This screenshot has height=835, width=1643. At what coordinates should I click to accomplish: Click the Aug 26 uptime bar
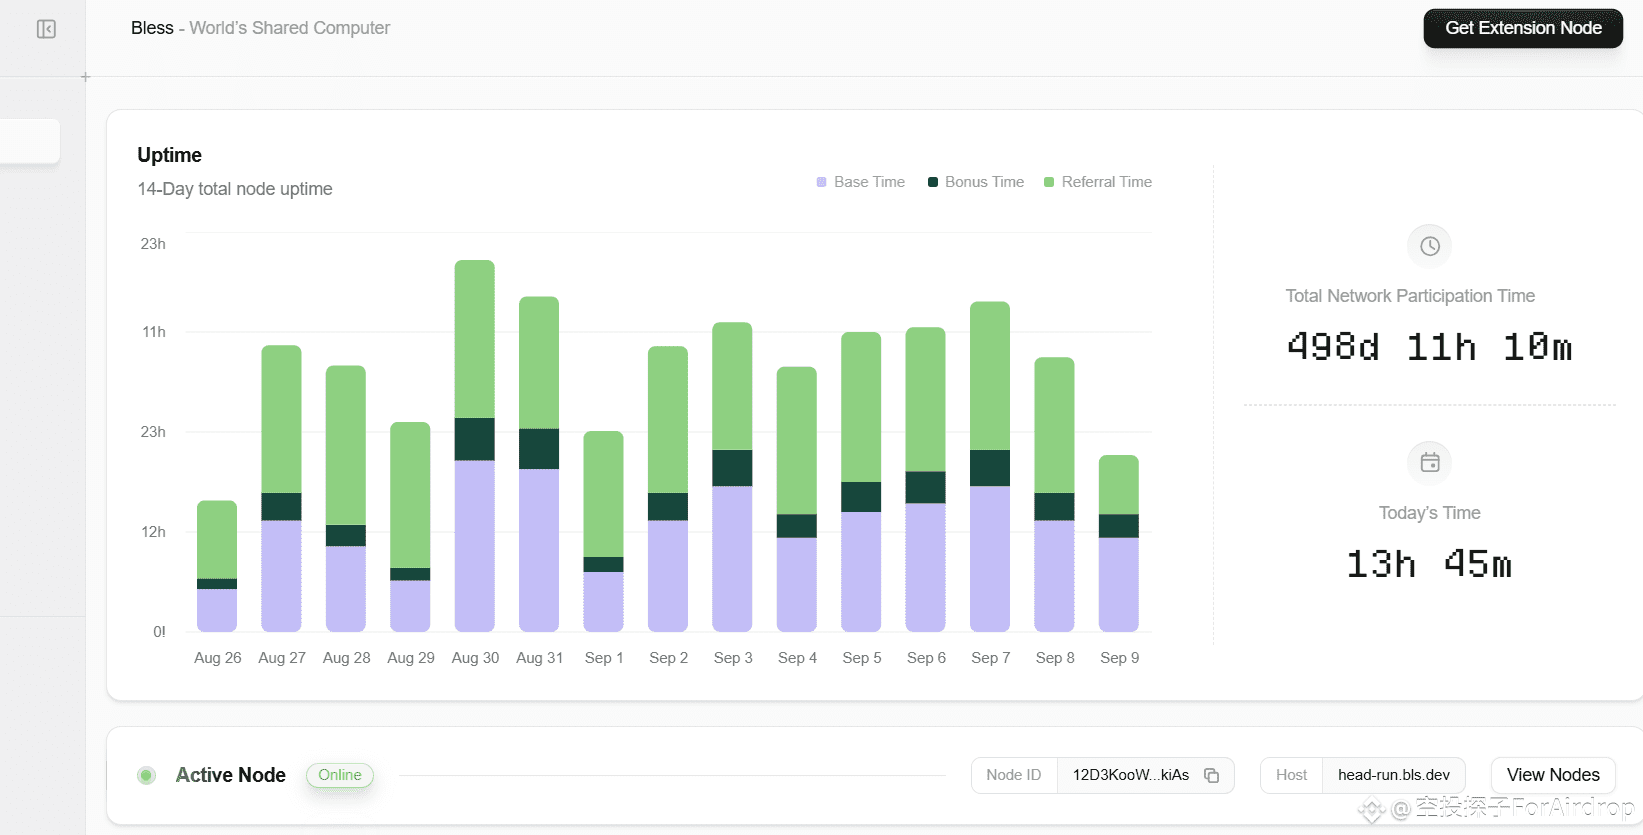coord(217,566)
